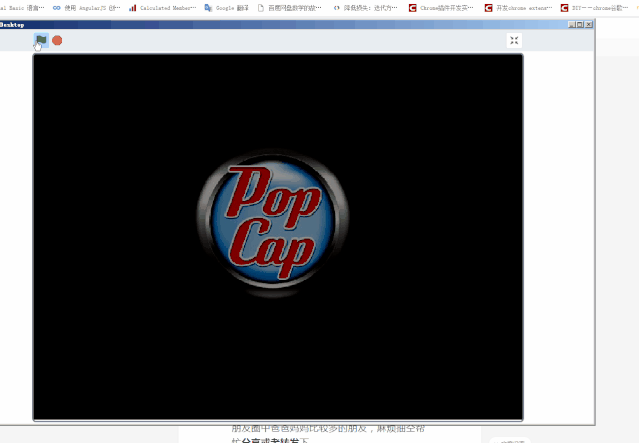This screenshot has width=639, height=443.
Task: Click the green flag start button
Action: point(41,40)
